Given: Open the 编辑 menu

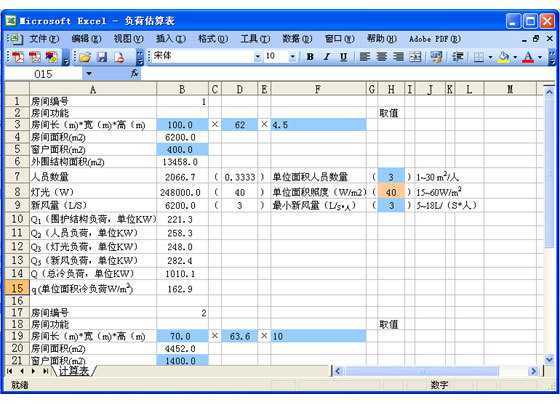Looking at the screenshot, I should coord(86,39).
